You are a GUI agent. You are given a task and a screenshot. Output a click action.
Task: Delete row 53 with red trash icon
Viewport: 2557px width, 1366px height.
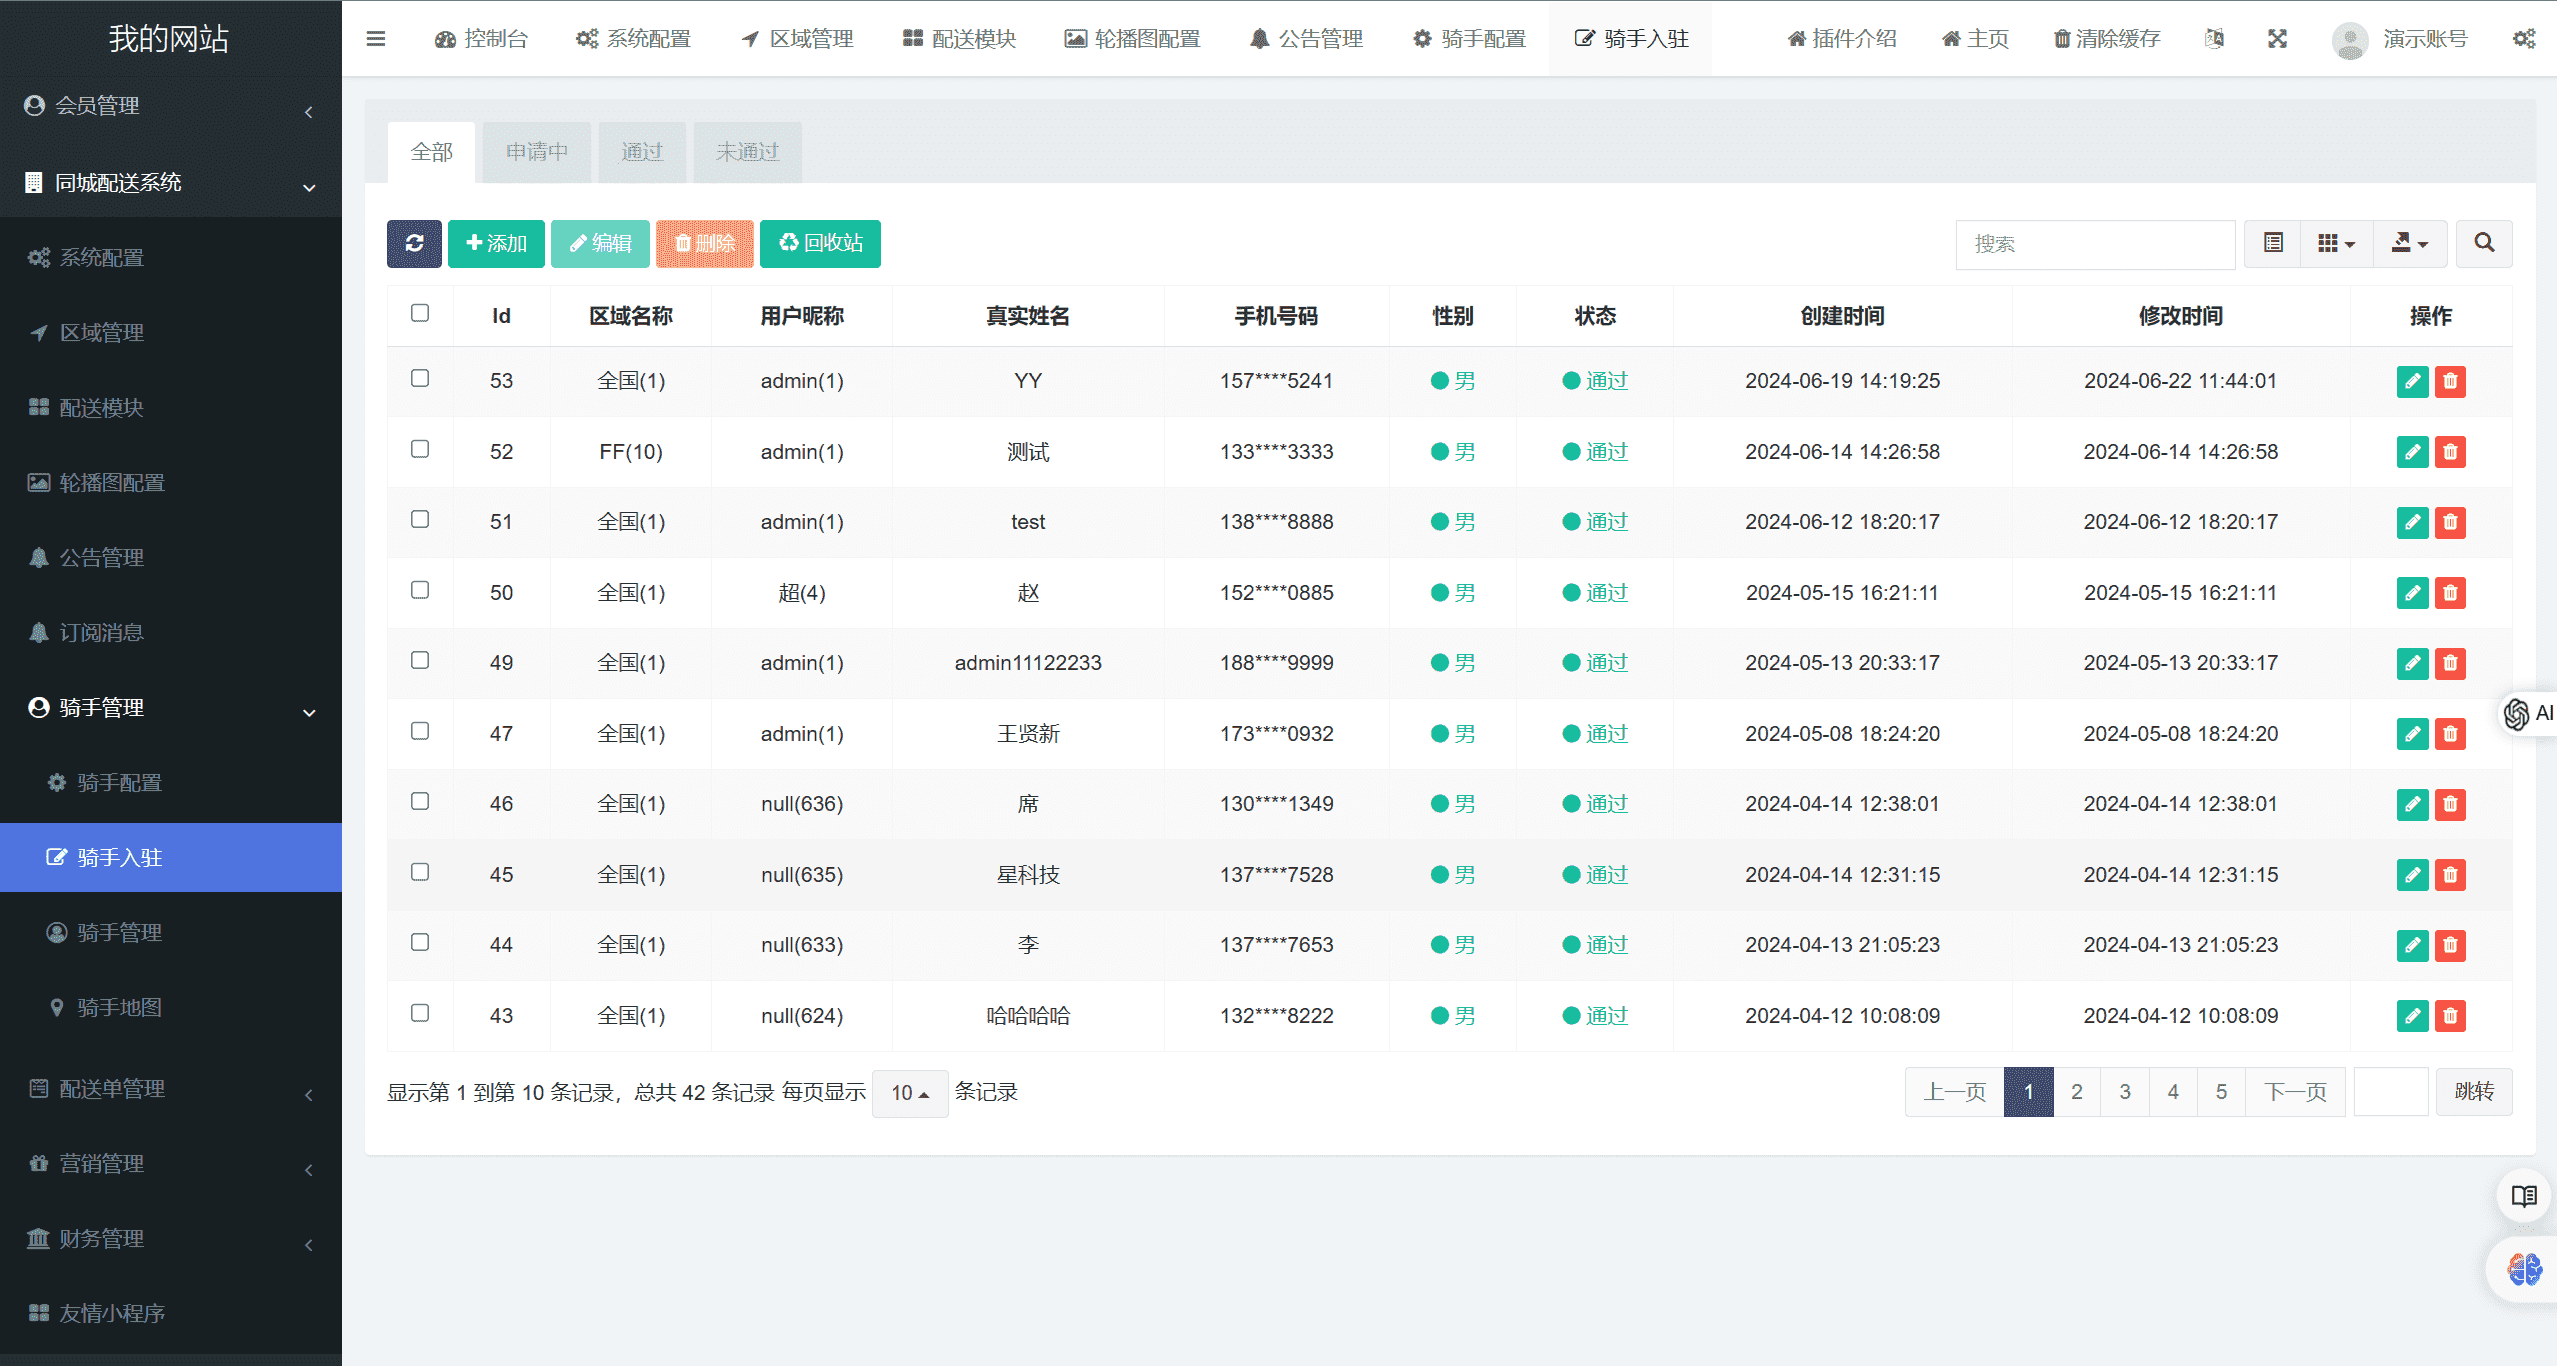coord(2450,381)
